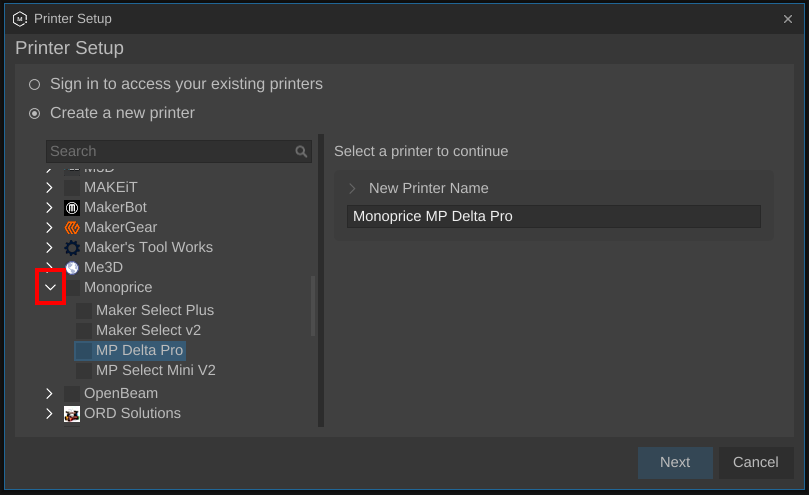Click the MAKEiT placeholder icon
Viewport: 809px width, 495px height.
72,187
